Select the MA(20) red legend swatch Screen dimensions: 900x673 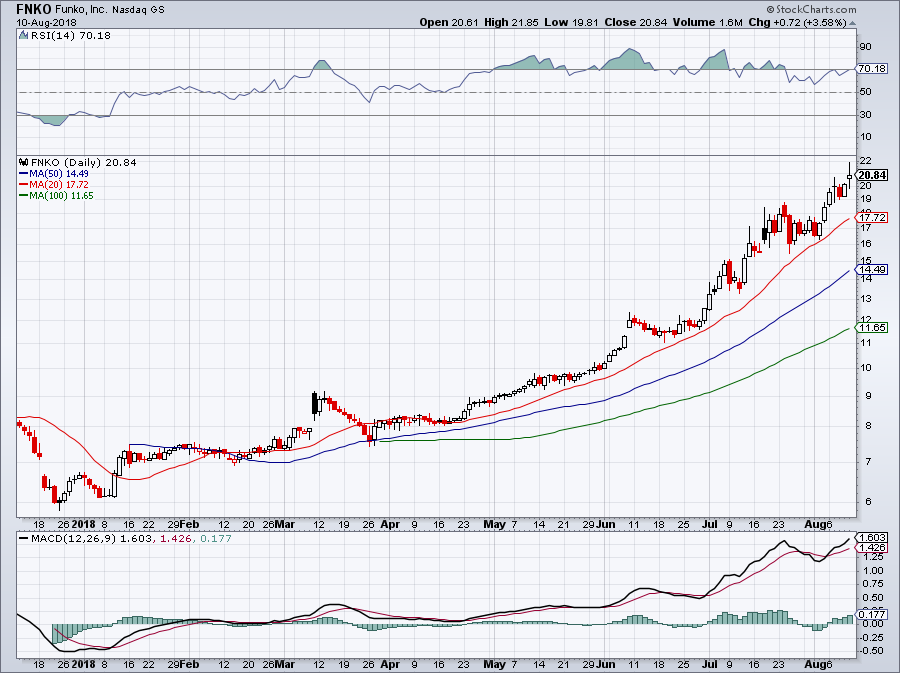[23, 185]
